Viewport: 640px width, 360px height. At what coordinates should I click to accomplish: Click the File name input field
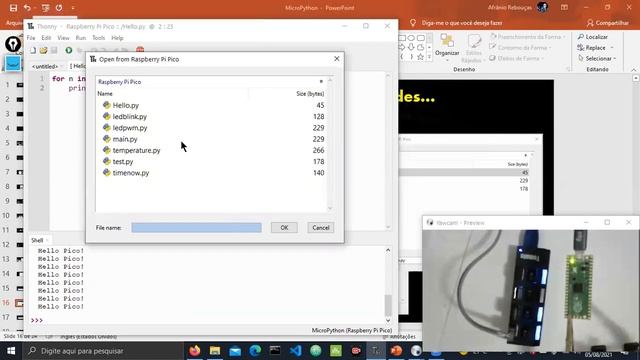point(196,228)
